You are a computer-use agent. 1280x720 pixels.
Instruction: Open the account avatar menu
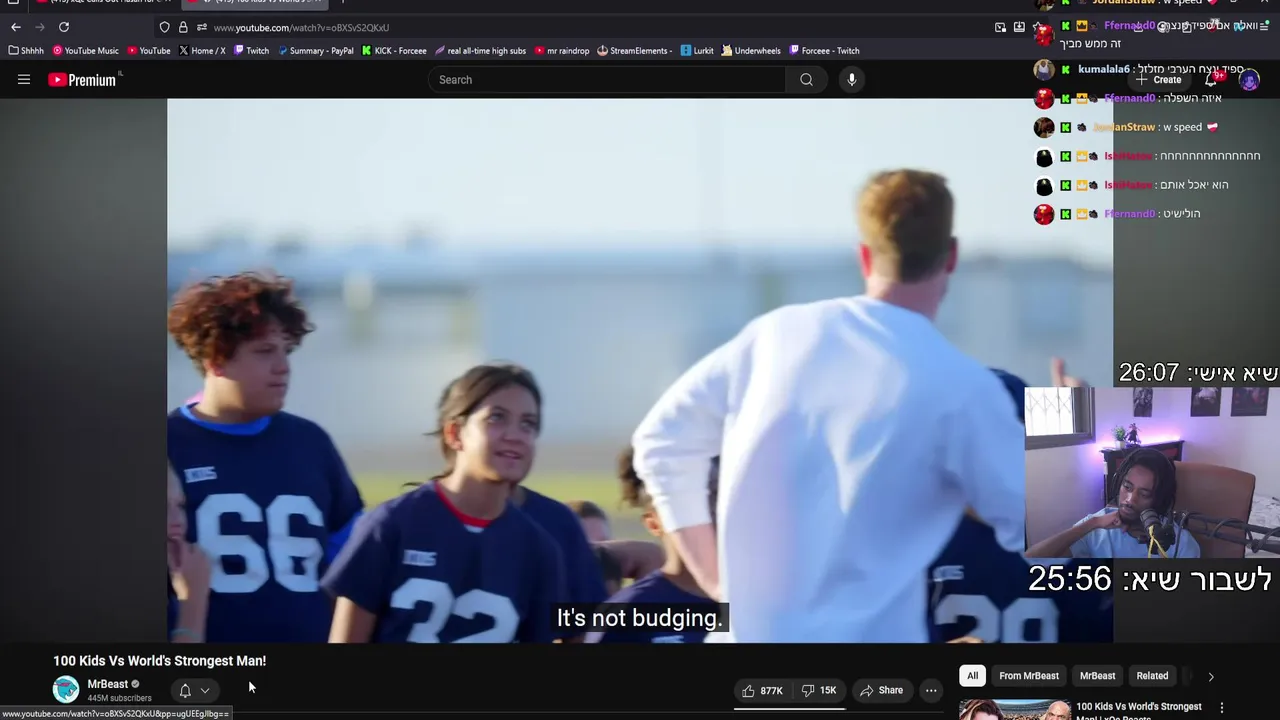pyautogui.click(x=1249, y=80)
